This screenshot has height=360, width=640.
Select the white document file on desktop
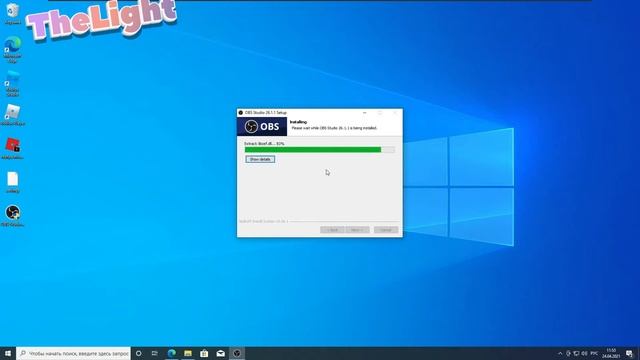tap(13, 182)
